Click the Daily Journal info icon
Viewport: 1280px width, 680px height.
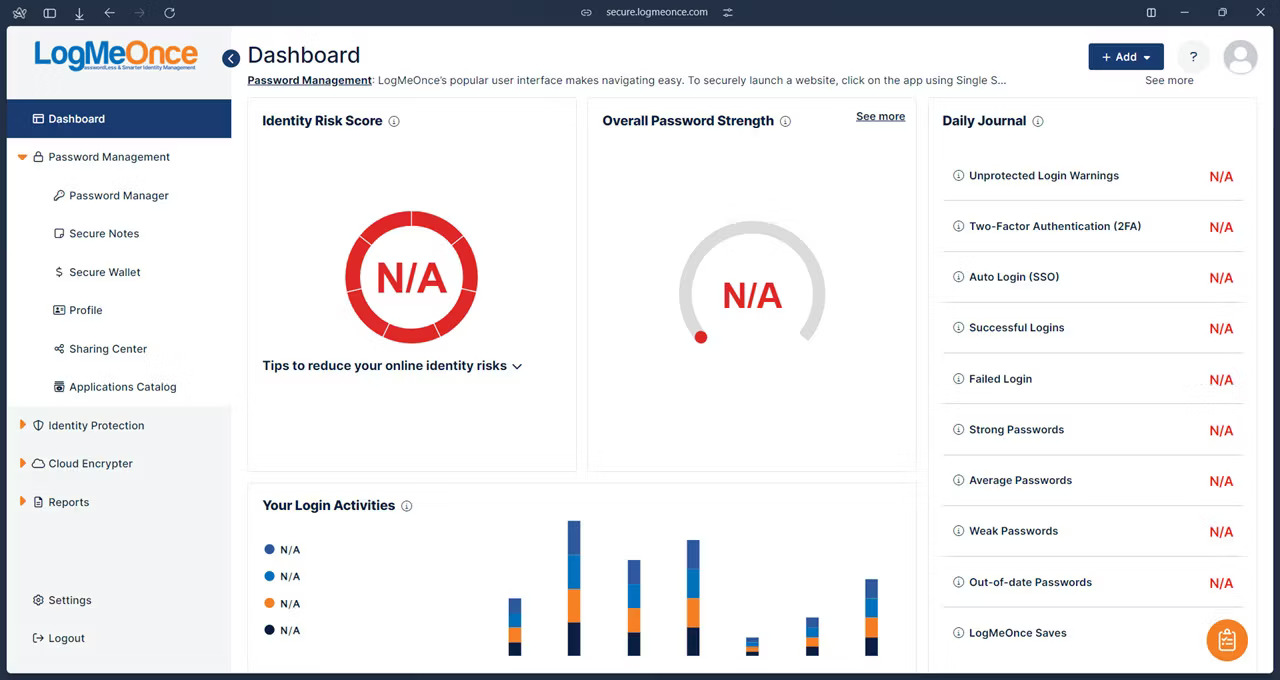1037,120
